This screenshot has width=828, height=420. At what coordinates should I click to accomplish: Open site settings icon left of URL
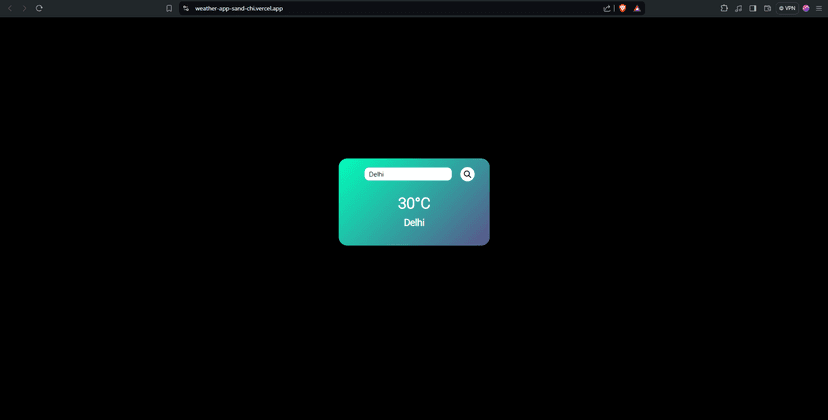click(x=186, y=8)
